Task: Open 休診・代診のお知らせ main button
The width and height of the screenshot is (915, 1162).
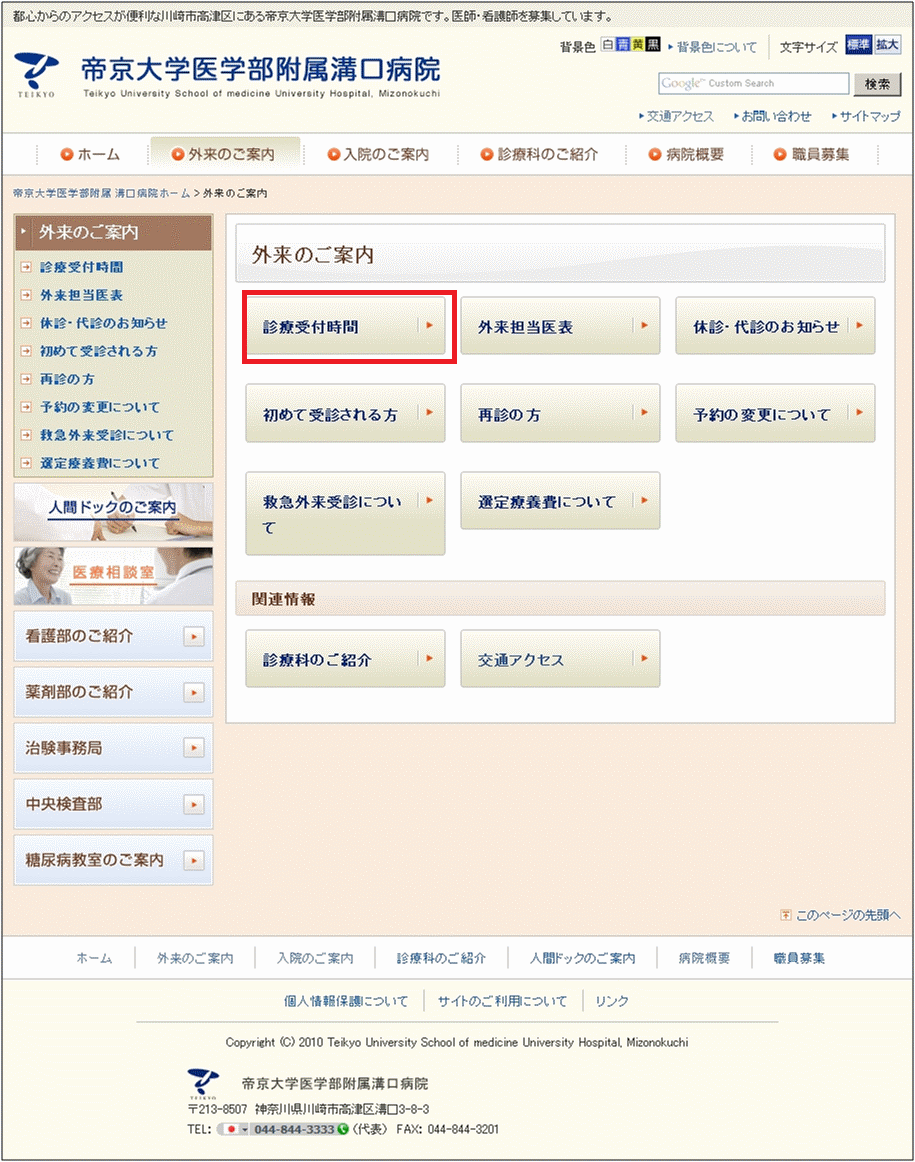Action: pos(775,326)
